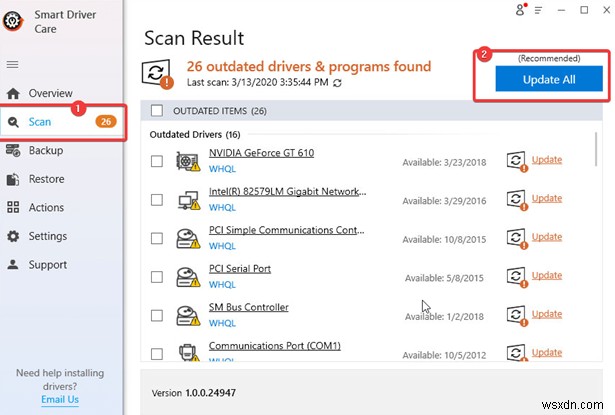Click Update link for Intel 82579LM Gigabit Network
The width and height of the screenshot is (615, 415).
coord(547,198)
